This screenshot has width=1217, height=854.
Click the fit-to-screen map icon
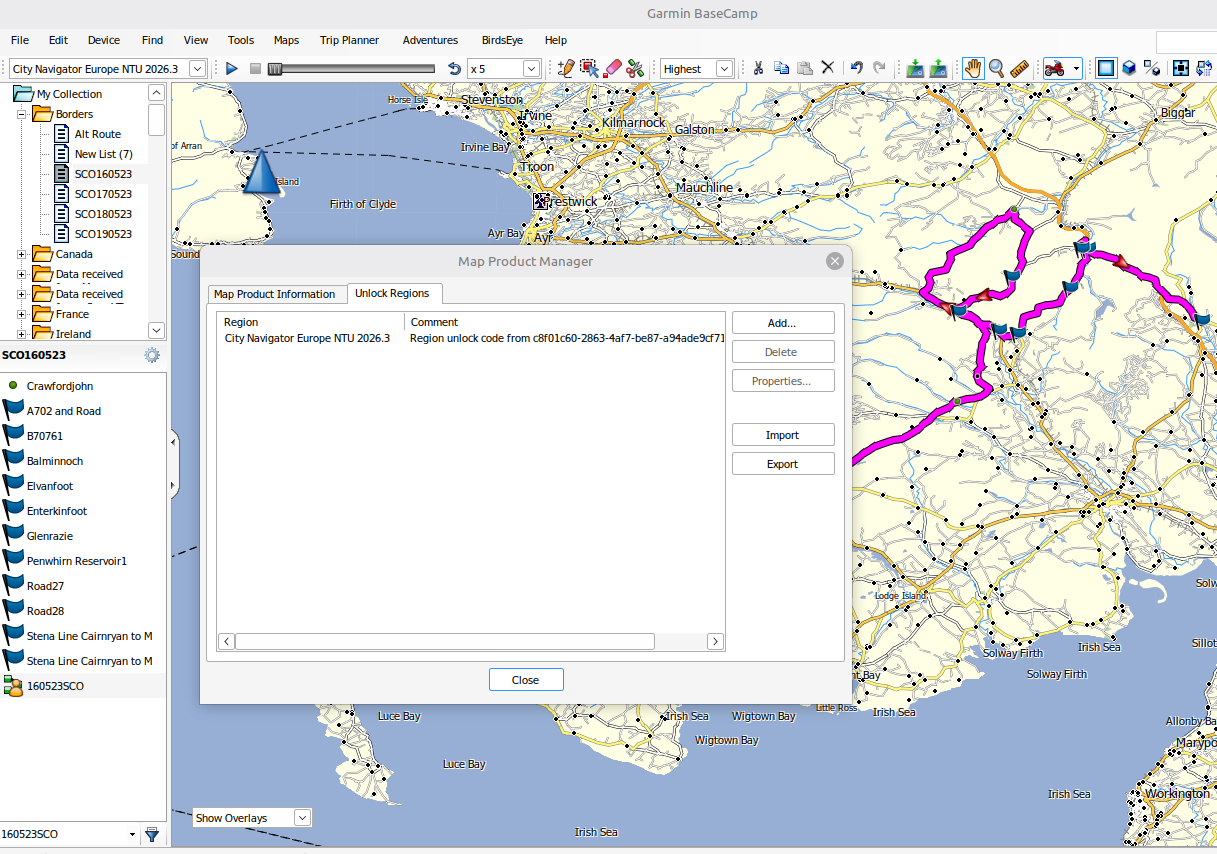1181,68
